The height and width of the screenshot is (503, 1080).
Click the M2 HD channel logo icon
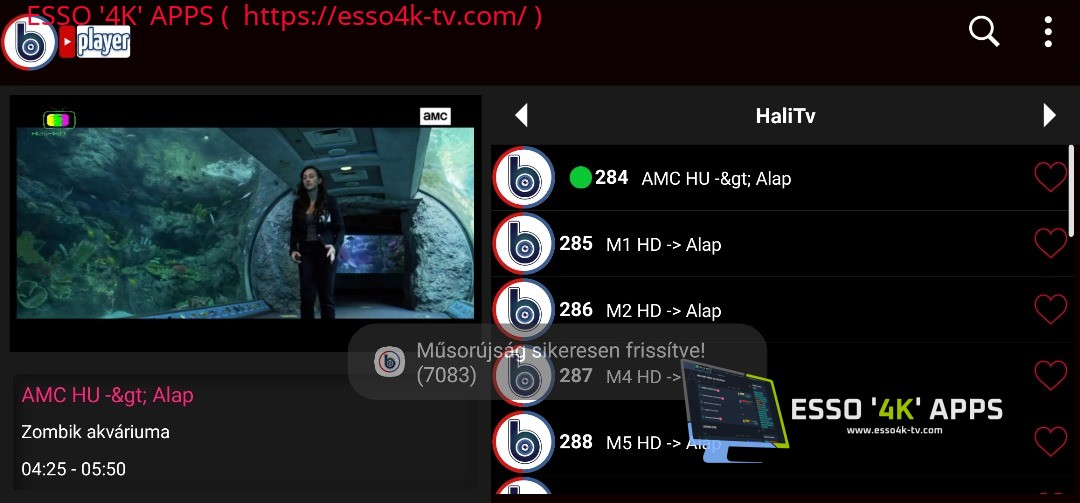point(523,310)
